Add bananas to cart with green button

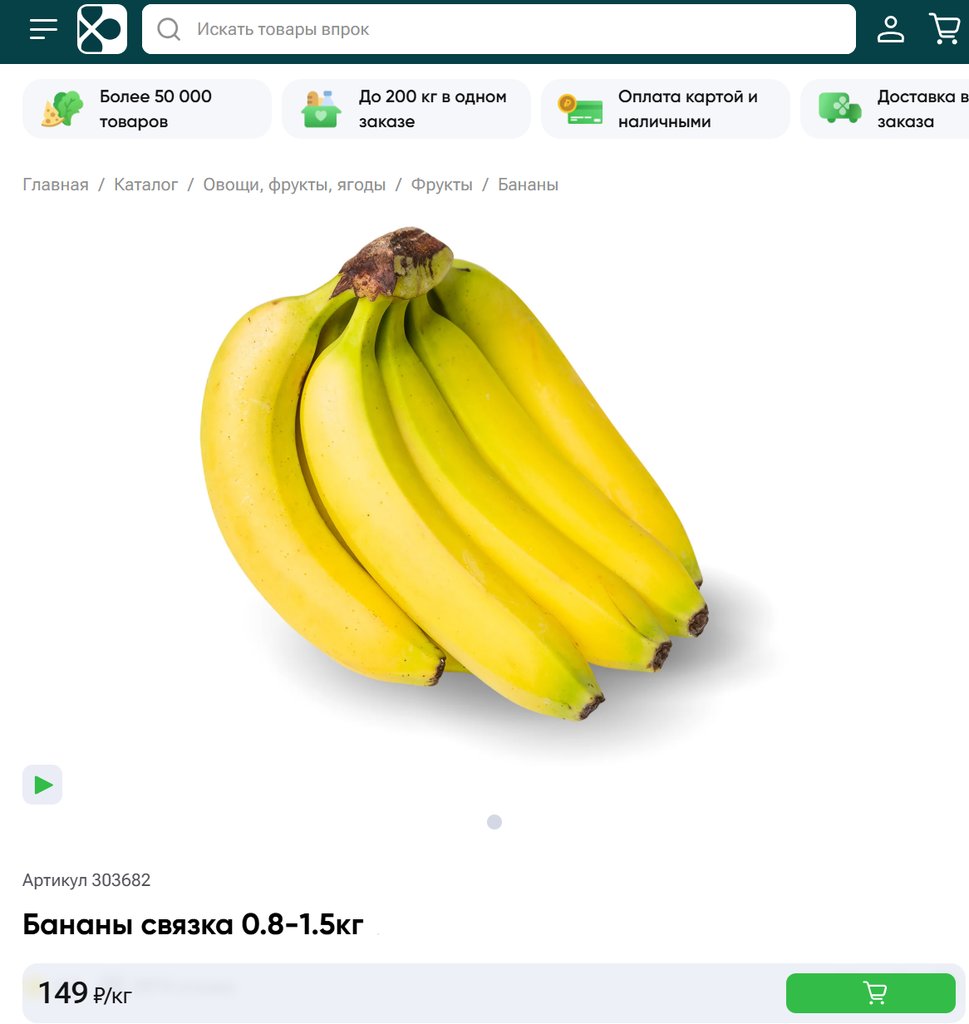point(870,993)
